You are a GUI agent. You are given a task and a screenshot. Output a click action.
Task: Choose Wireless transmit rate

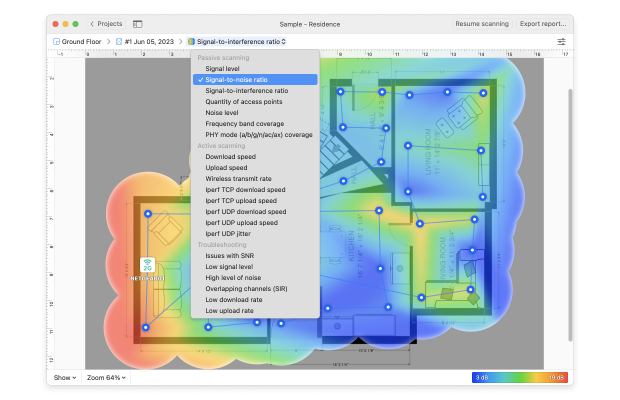coord(255,179)
